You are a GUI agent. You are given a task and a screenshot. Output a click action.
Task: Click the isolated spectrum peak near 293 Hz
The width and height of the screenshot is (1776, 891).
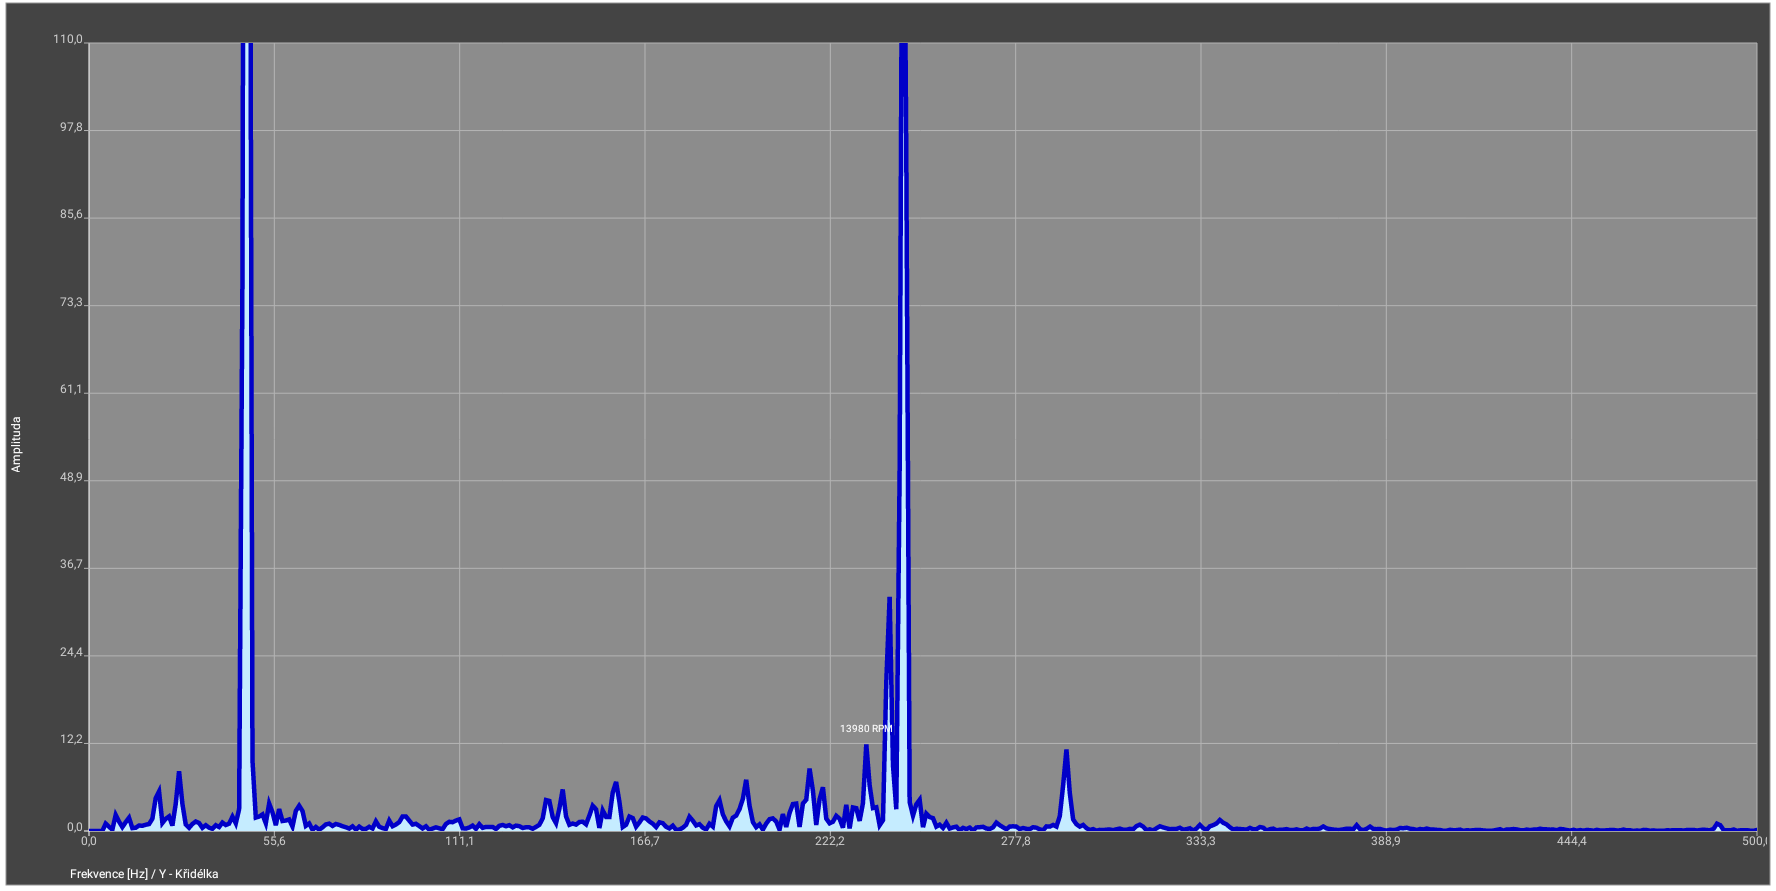pos(1066,788)
